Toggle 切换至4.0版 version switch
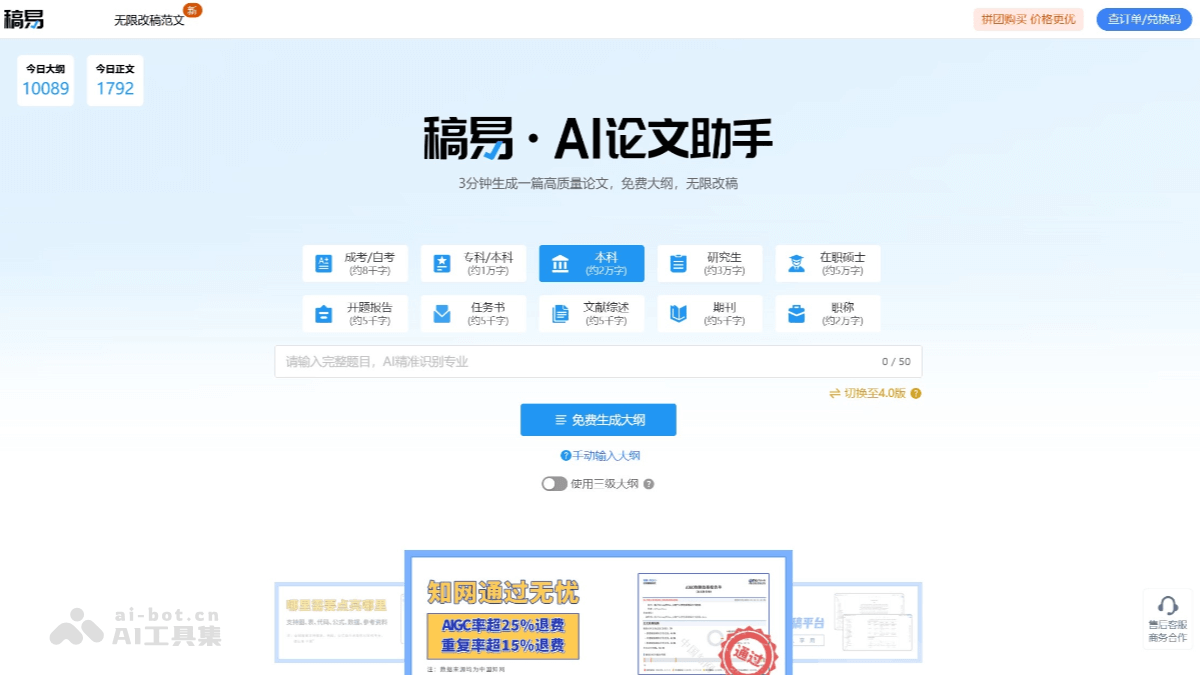Image resolution: width=1200 pixels, height=675 pixels. tap(868, 393)
